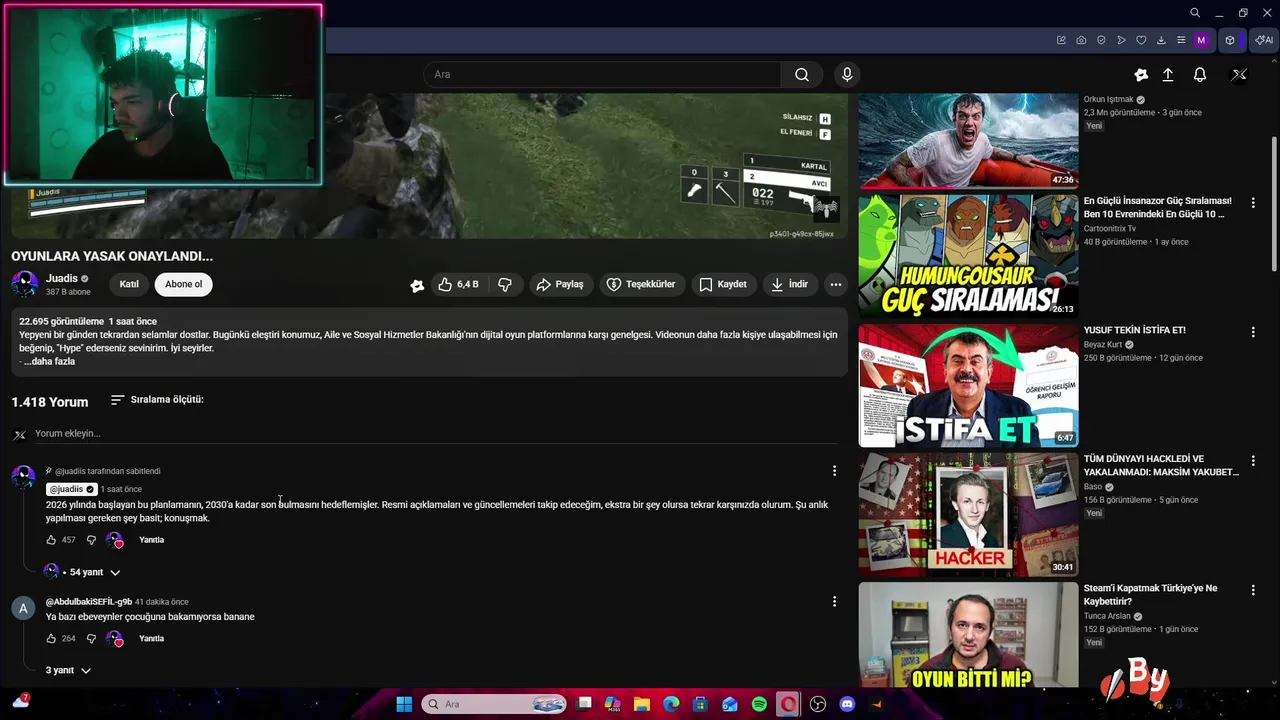Image resolution: width=1280 pixels, height=720 pixels.
Task: Open Spotify from taskbar
Action: [x=759, y=704]
